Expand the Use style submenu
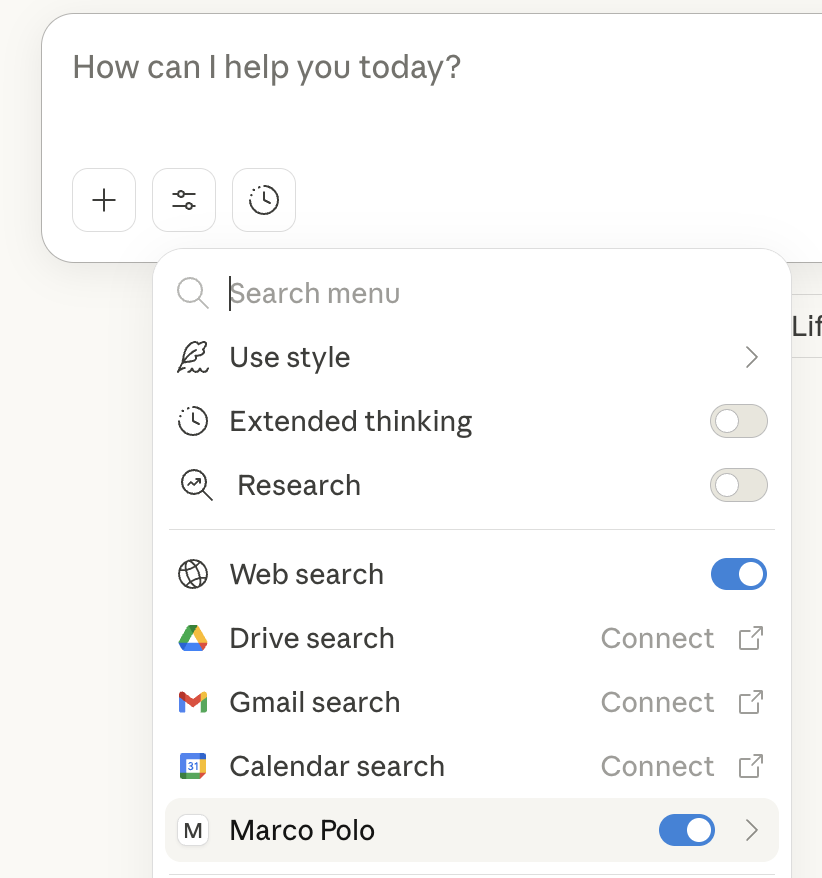 (751, 357)
